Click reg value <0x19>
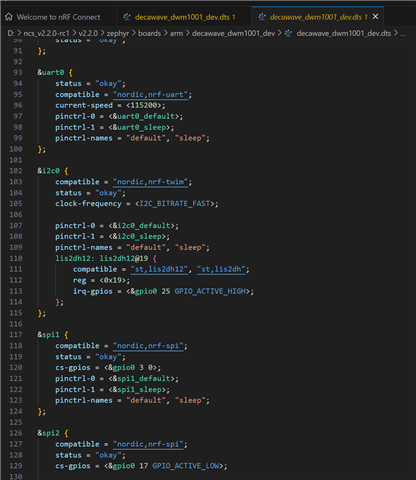This screenshot has width=416, height=480. pos(113,280)
